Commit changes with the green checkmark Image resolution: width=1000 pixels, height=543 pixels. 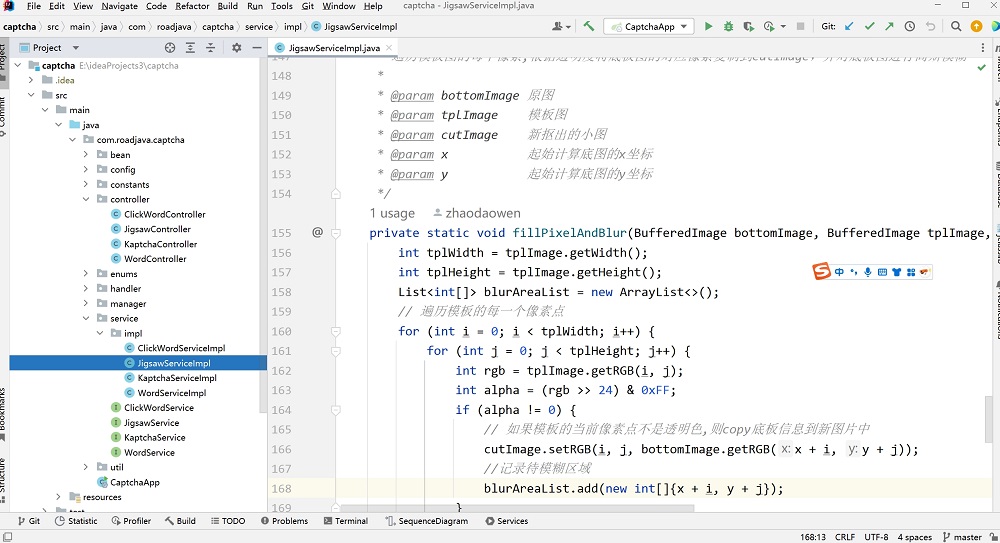[869, 26]
